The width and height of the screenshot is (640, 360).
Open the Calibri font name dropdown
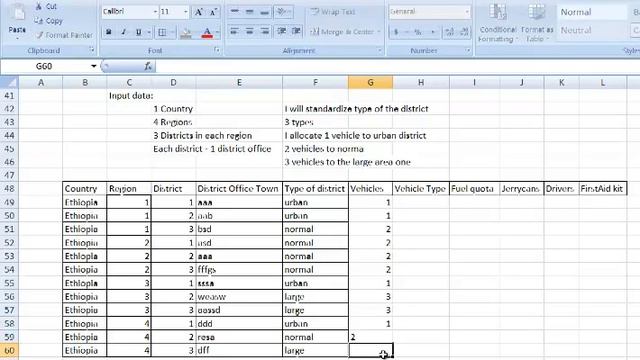click(x=155, y=12)
